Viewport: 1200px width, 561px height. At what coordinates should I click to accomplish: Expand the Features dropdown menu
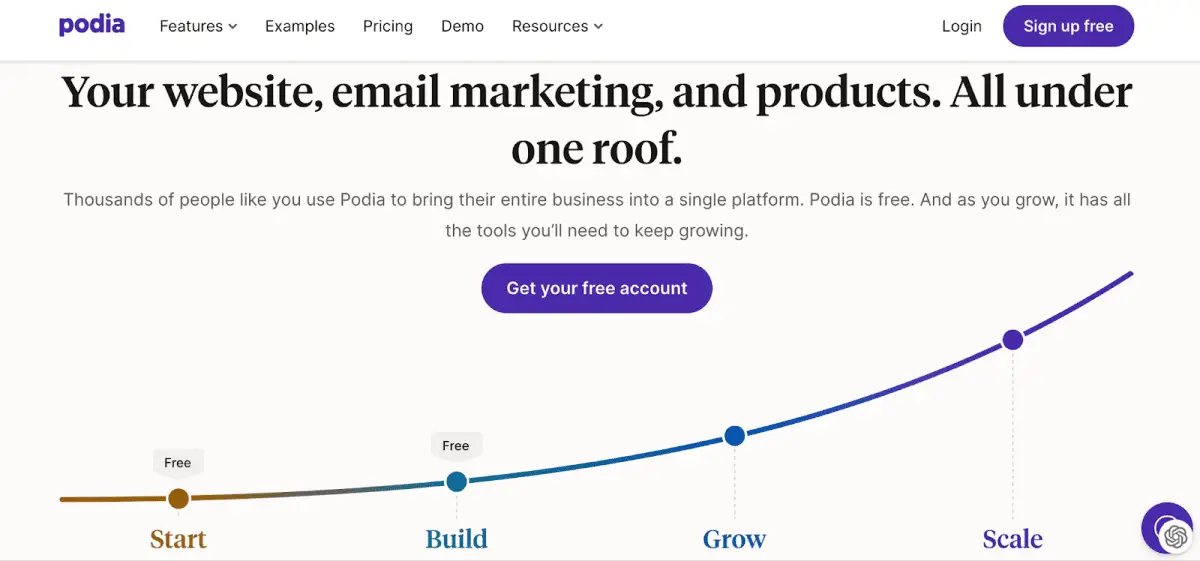(x=198, y=26)
